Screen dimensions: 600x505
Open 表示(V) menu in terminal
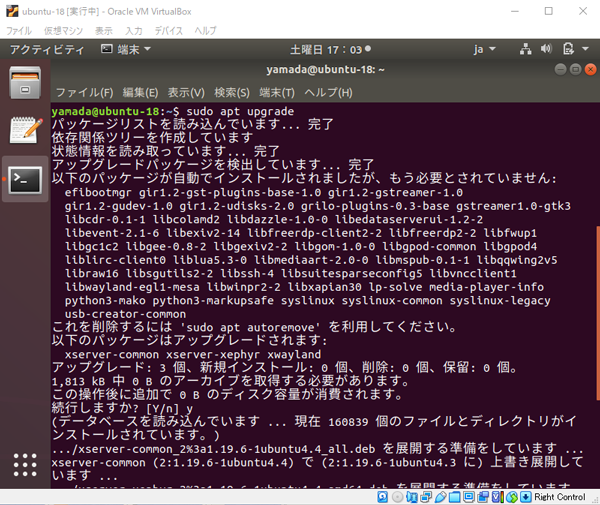pos(186,92)
